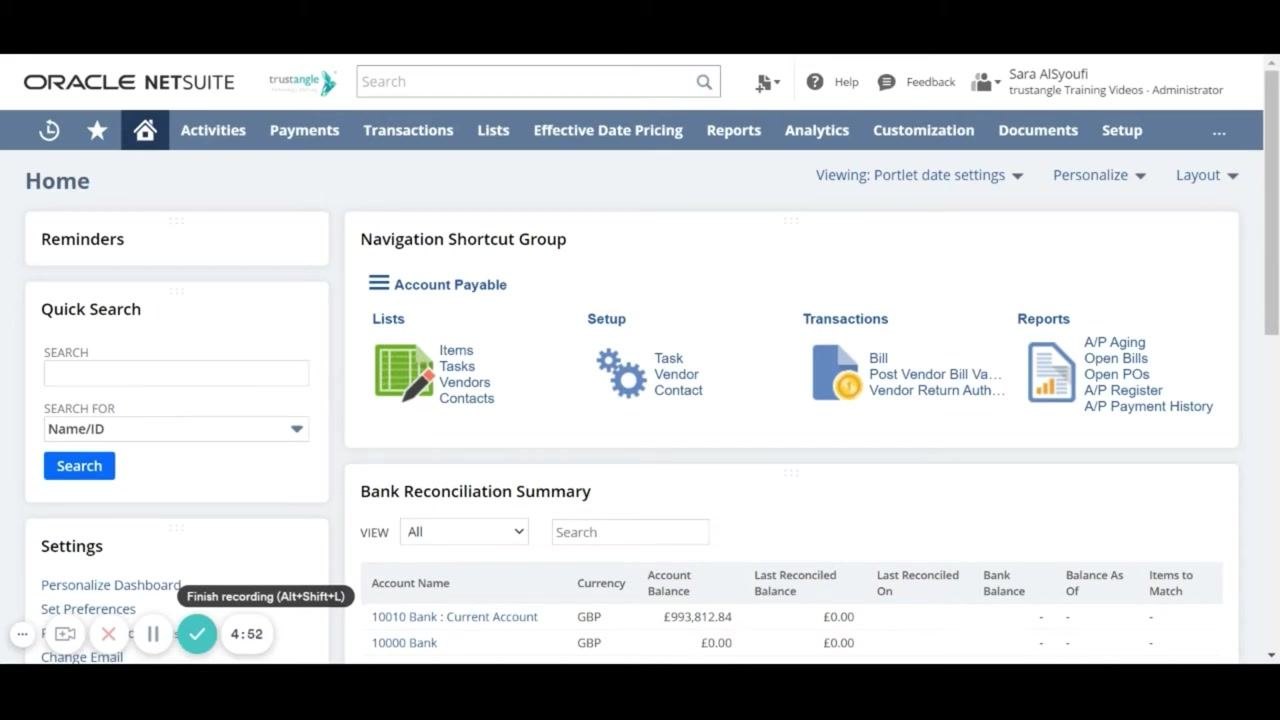Expand the Personalize dropdown
The image size is (1280, 720).
[x=1099, y=175]
